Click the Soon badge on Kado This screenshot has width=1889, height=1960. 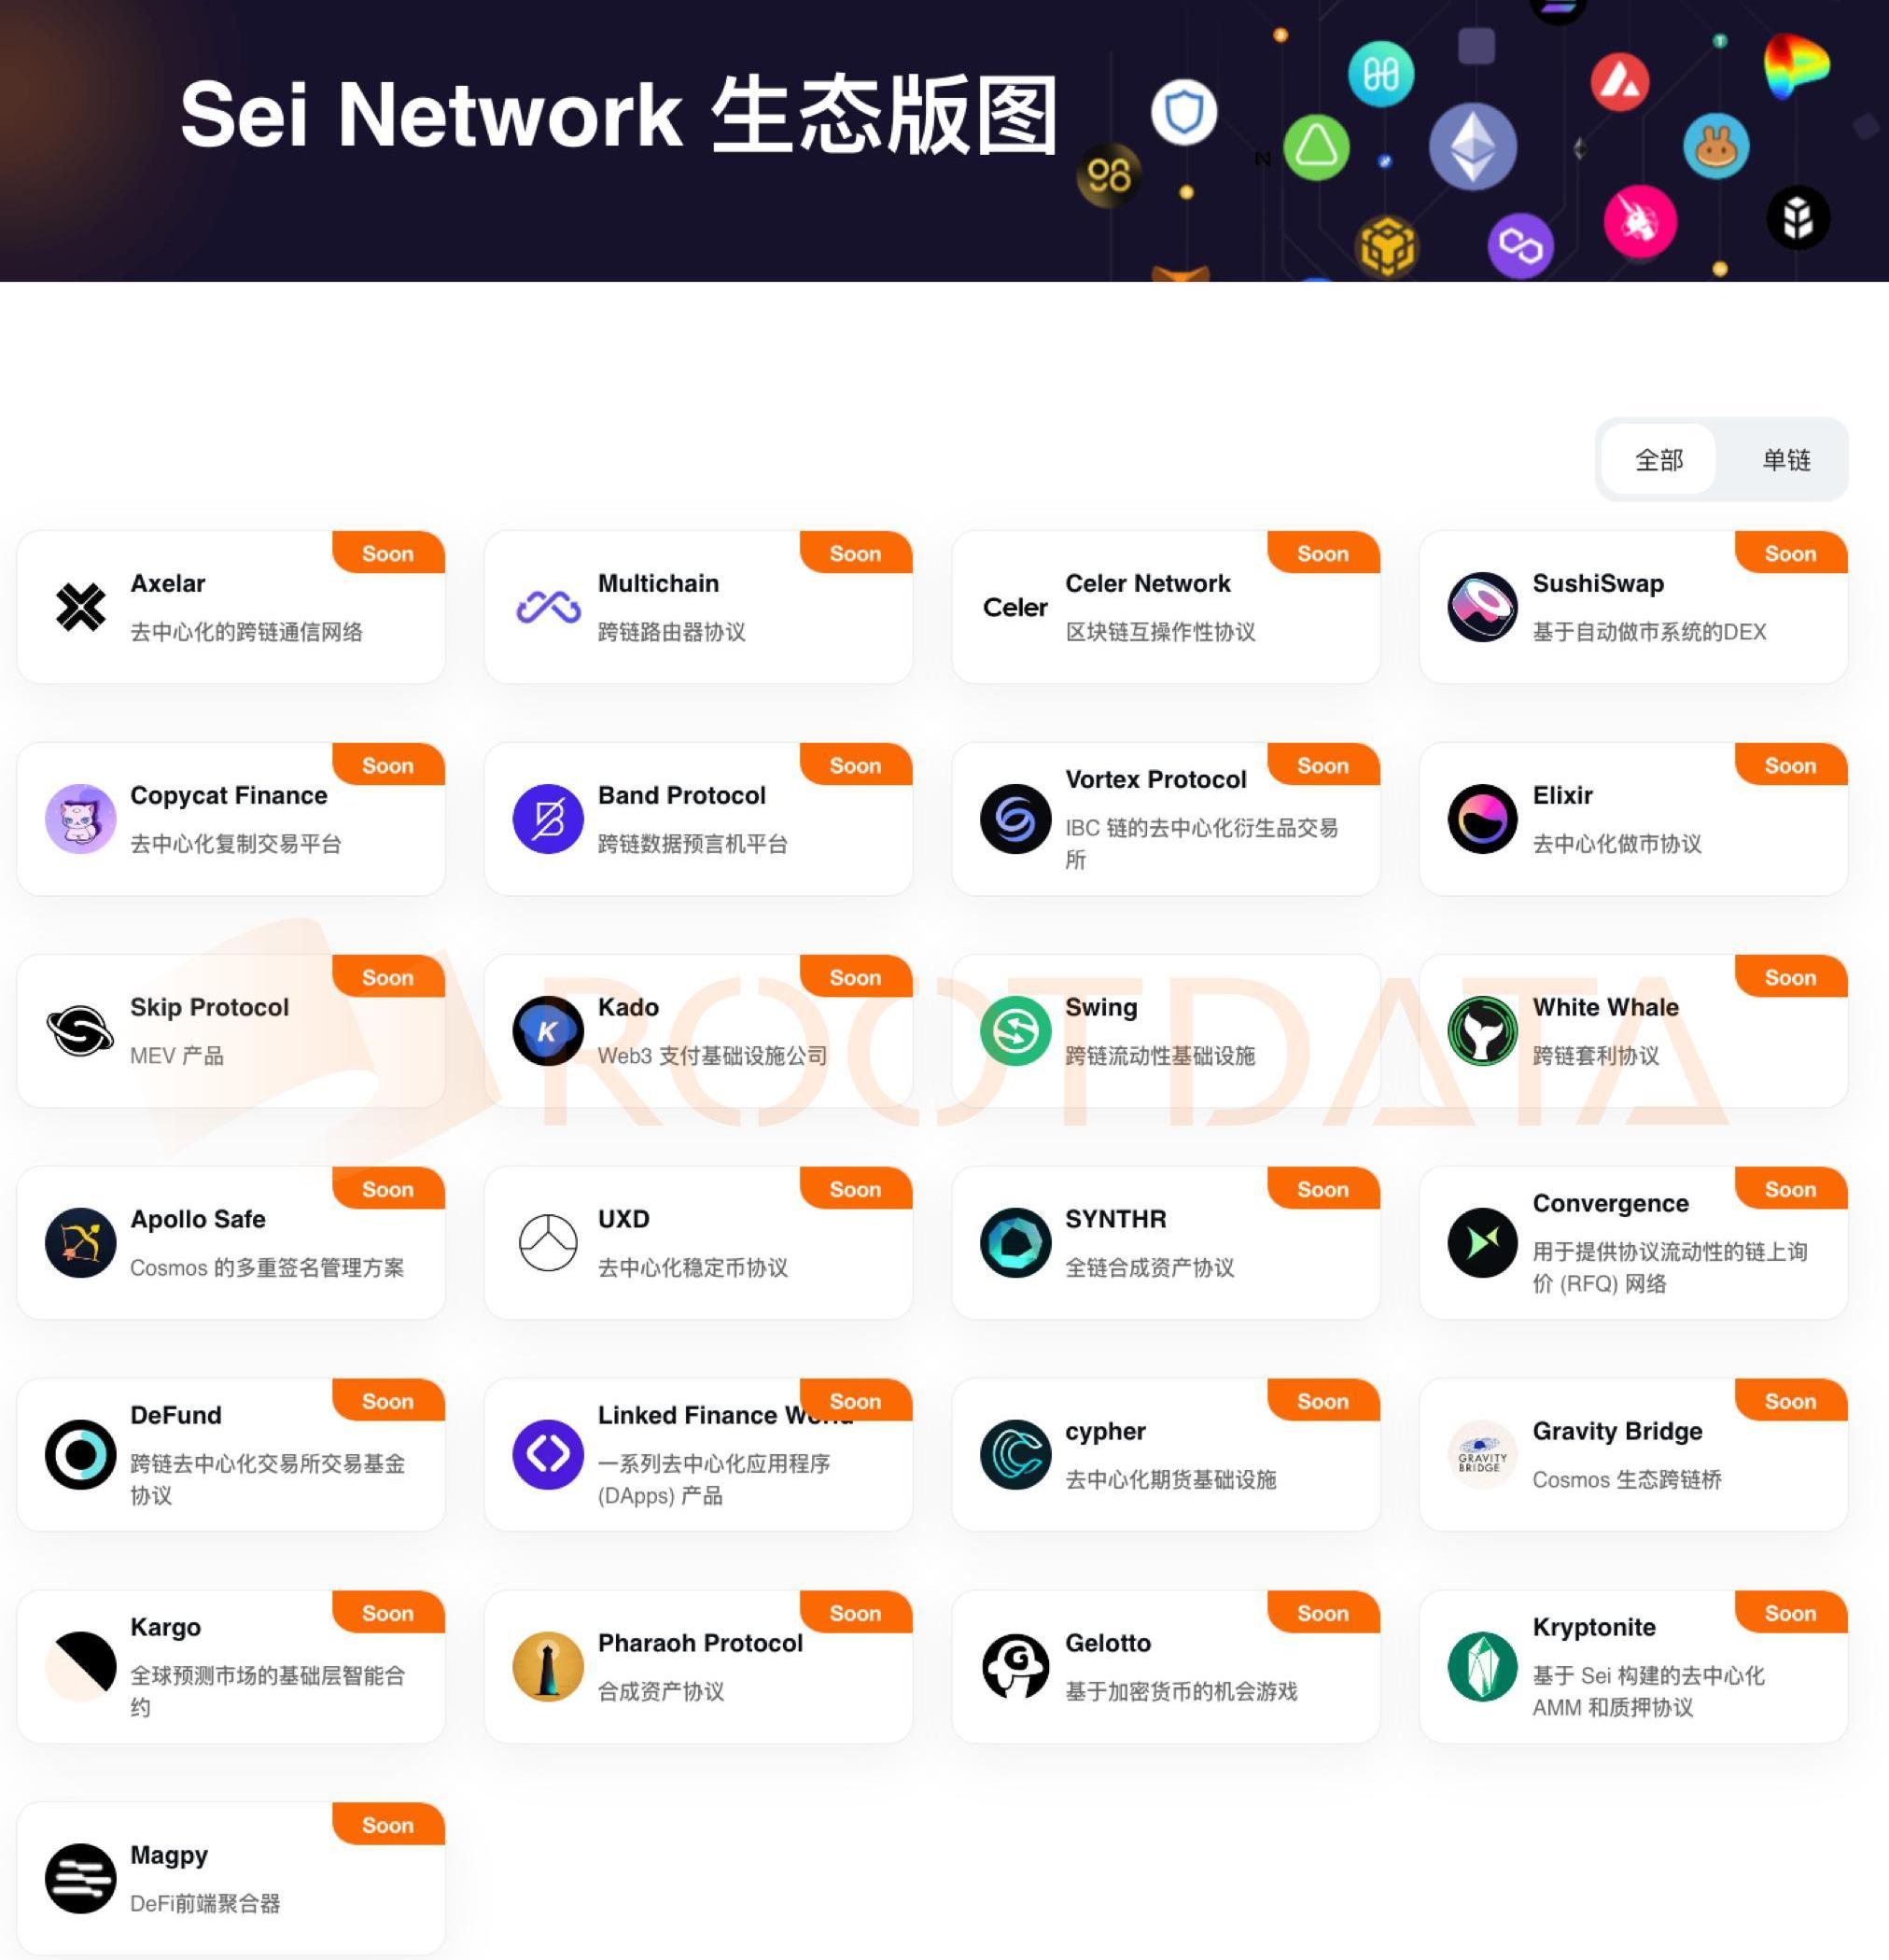coord(855,978)
